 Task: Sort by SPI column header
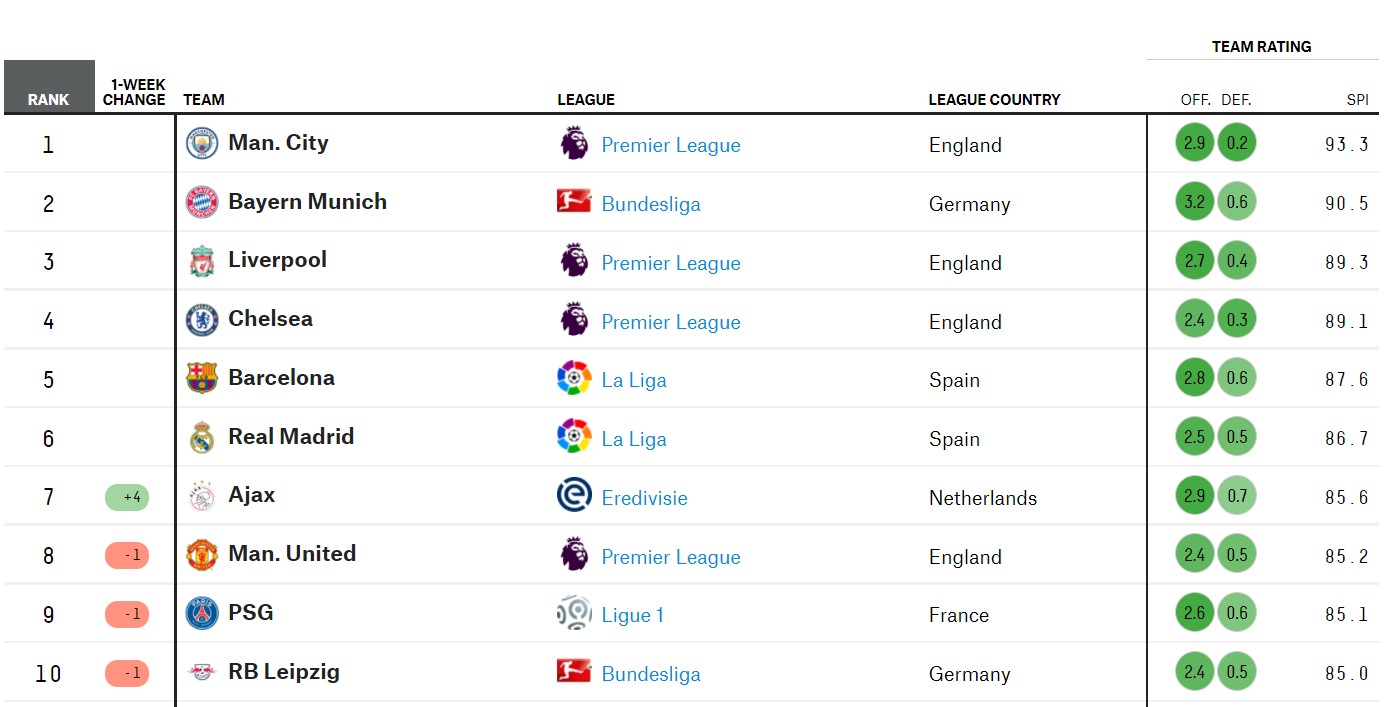1357,100
